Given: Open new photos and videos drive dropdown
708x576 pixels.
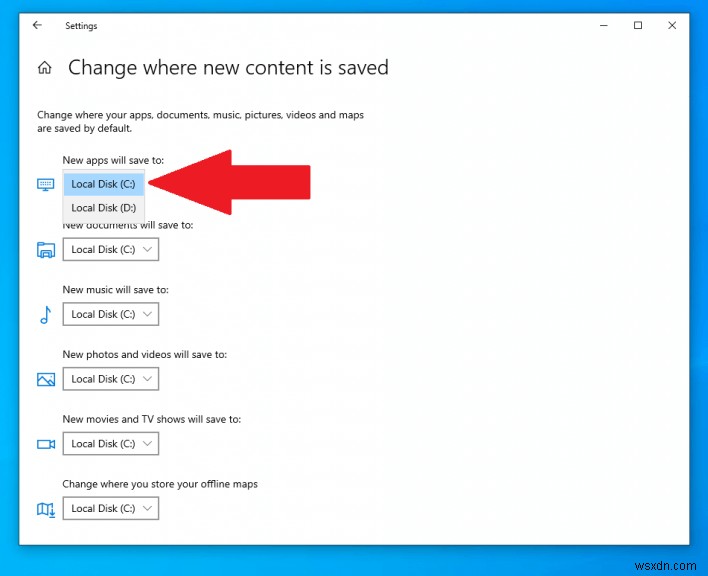Looking at the screenshot, I should (111, 379).
